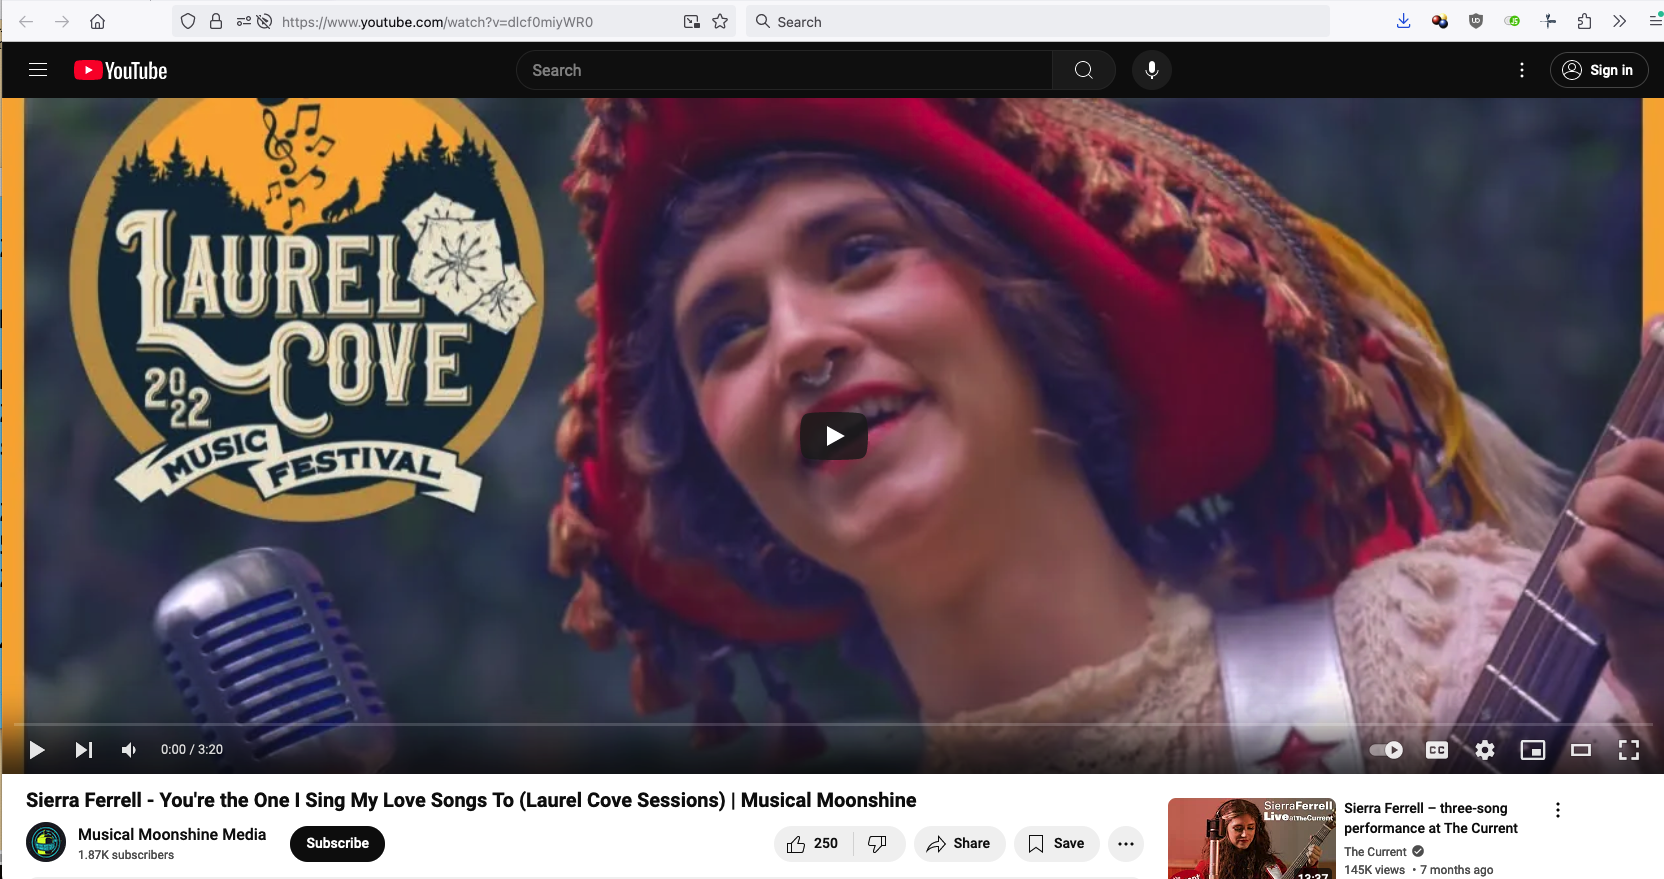Open the site permissions icon in the address bar
The image size is (1664, 879).
click(x=243, y=21)
